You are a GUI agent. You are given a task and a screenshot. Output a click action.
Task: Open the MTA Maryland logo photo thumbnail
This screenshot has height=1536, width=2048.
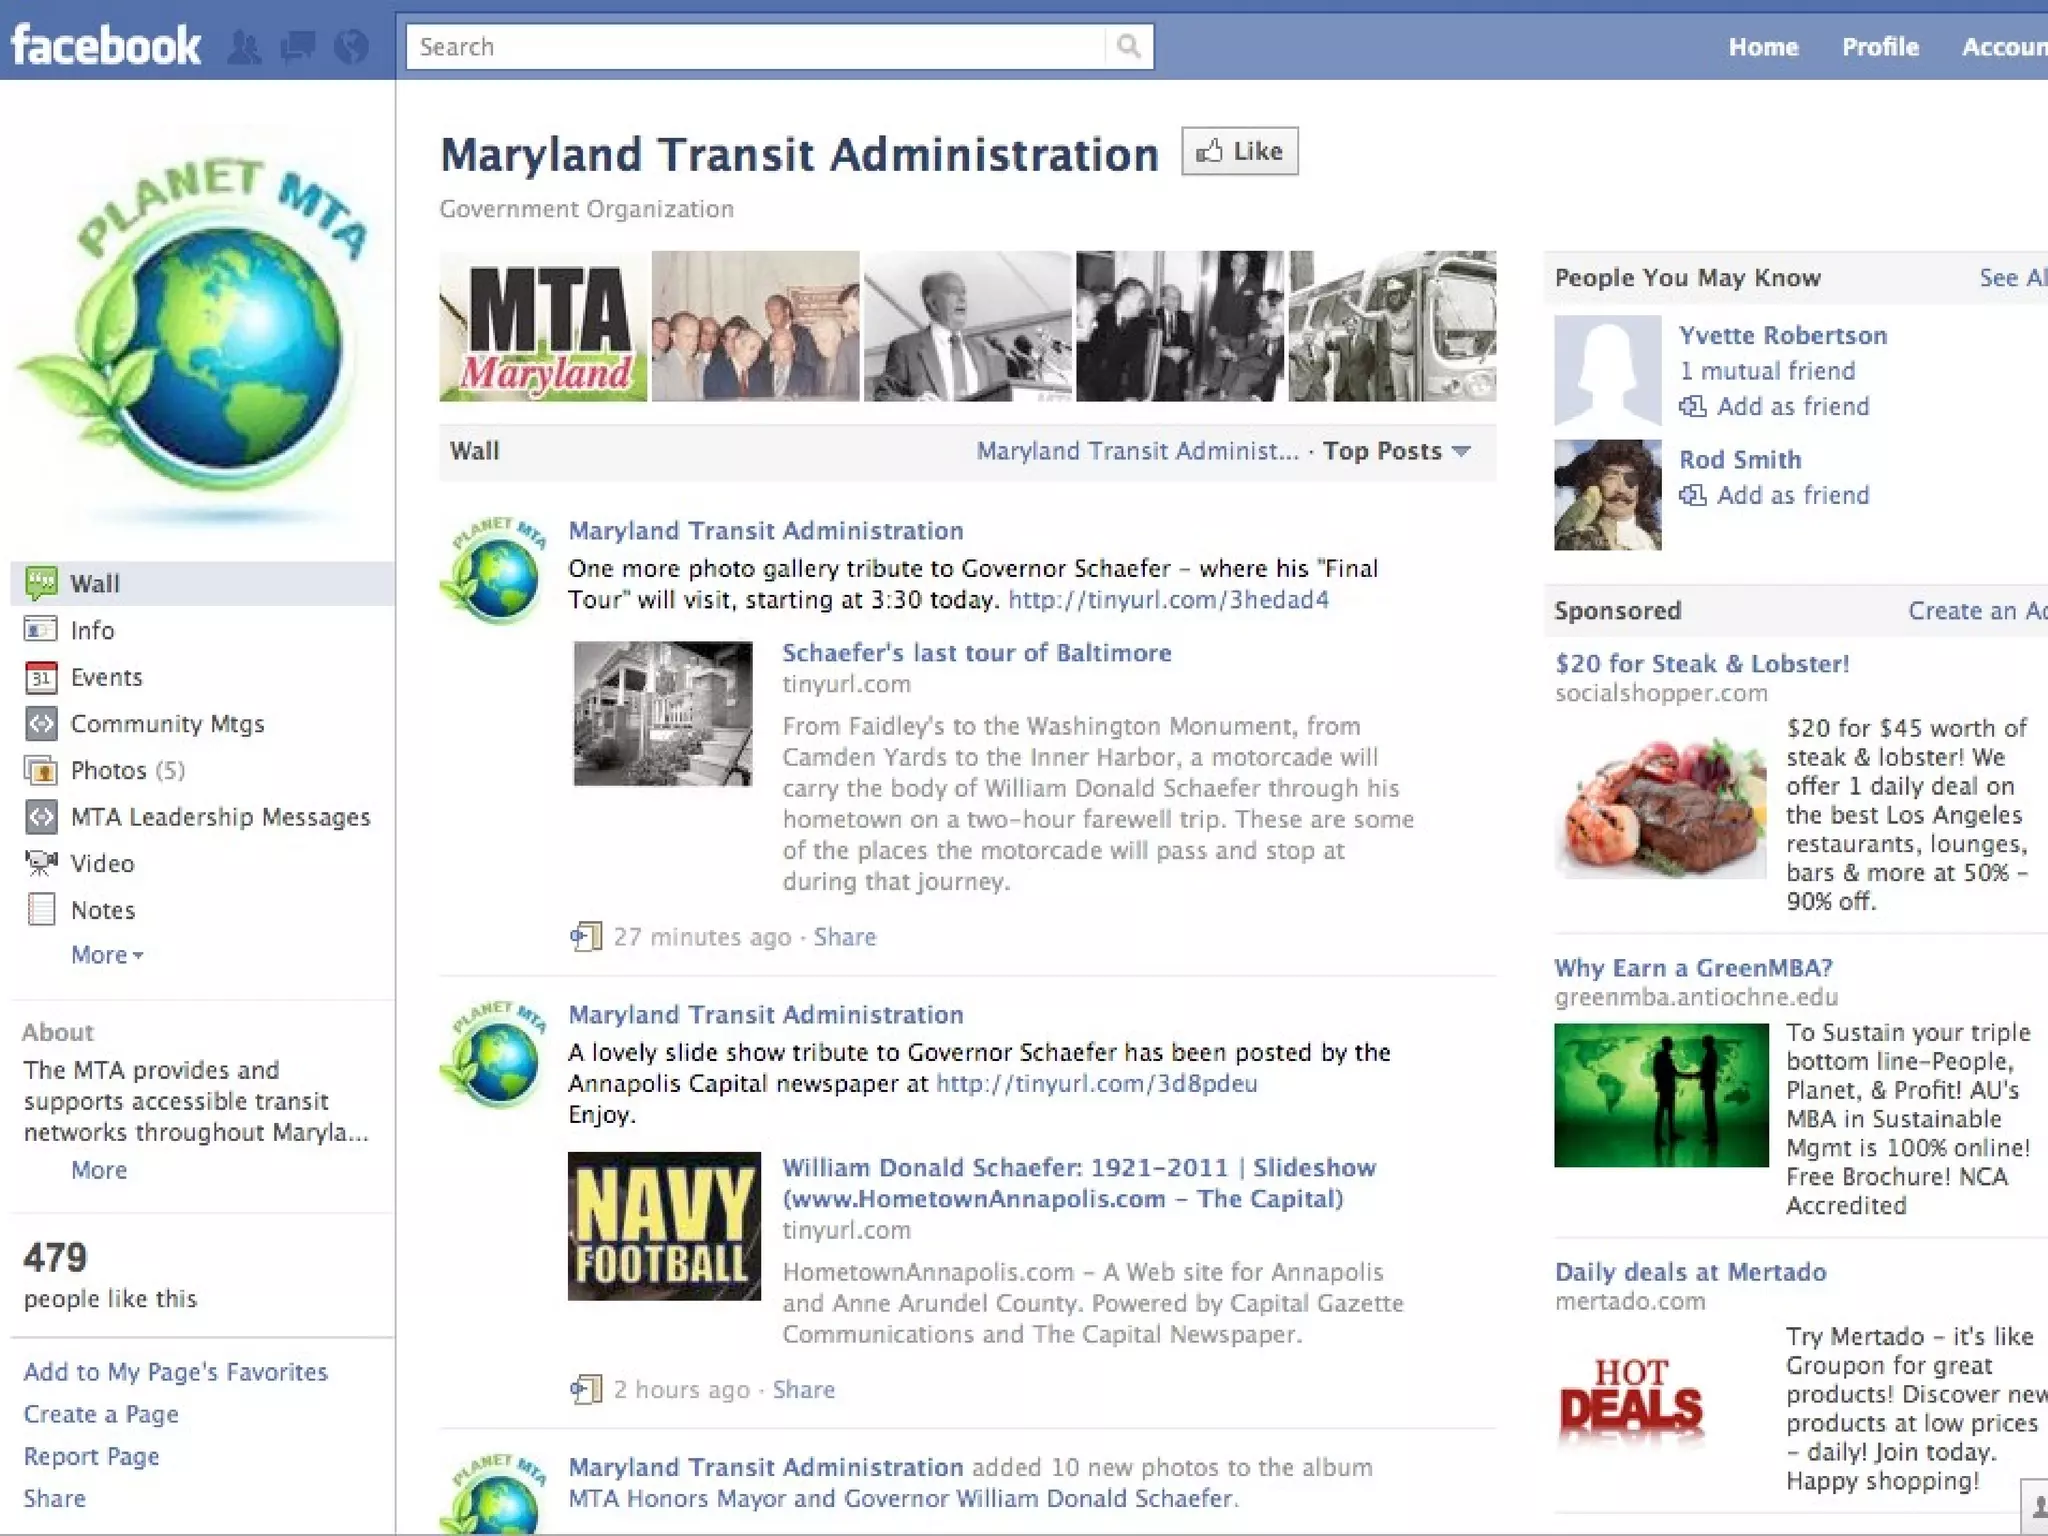point(543,326)
